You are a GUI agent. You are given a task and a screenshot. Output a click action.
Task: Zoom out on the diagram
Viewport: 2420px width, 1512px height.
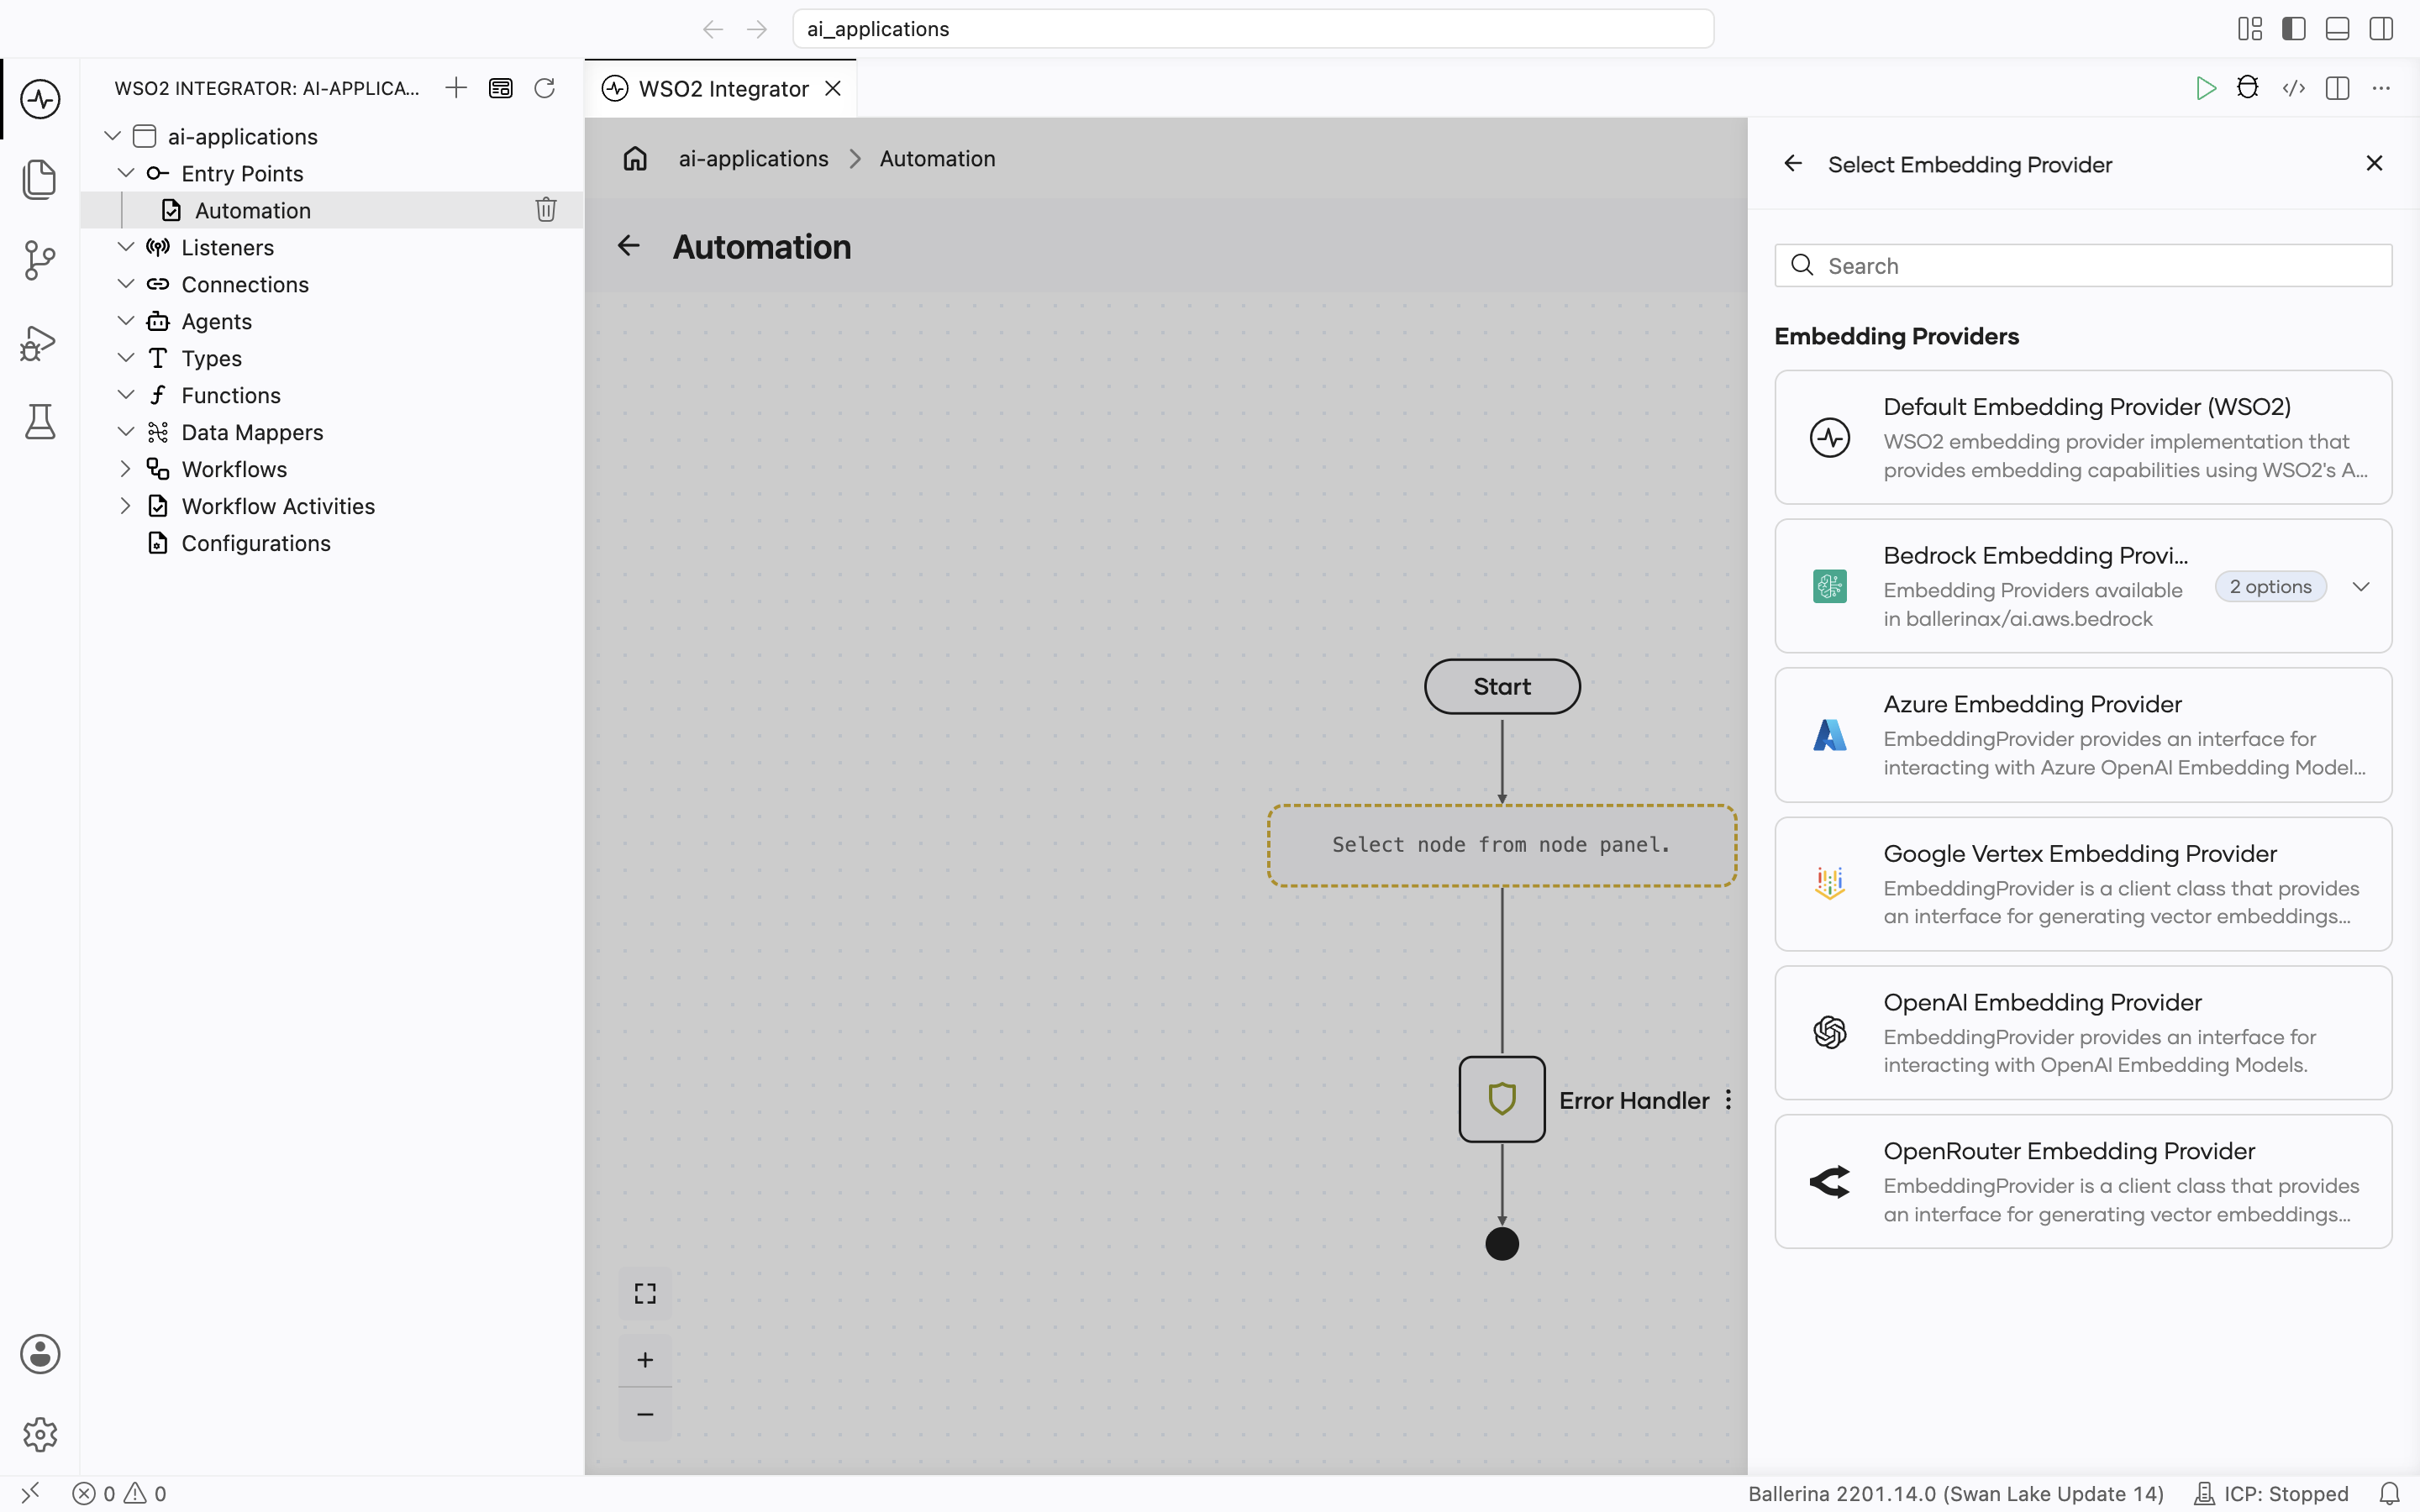point(645,1414)
